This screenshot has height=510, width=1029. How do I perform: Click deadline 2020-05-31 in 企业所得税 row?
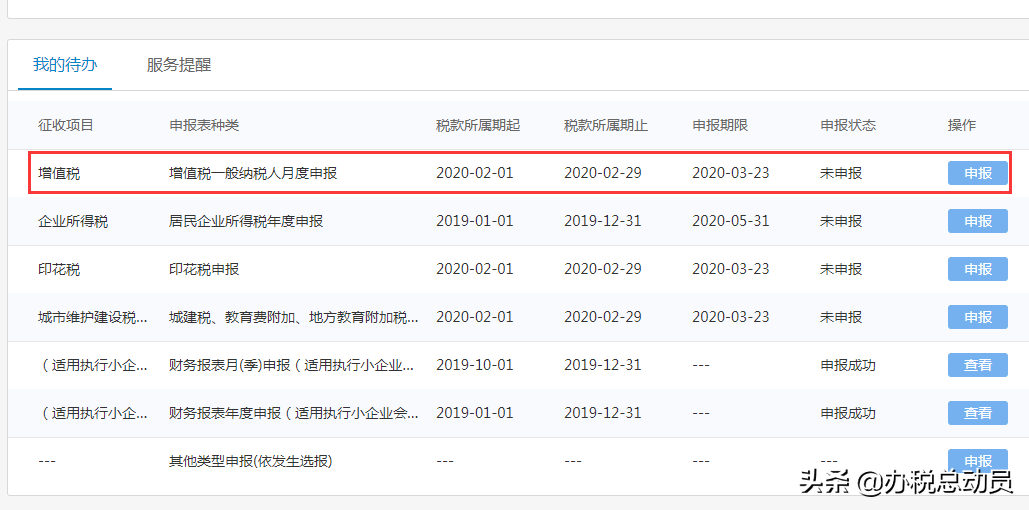[x=730, y=221]
